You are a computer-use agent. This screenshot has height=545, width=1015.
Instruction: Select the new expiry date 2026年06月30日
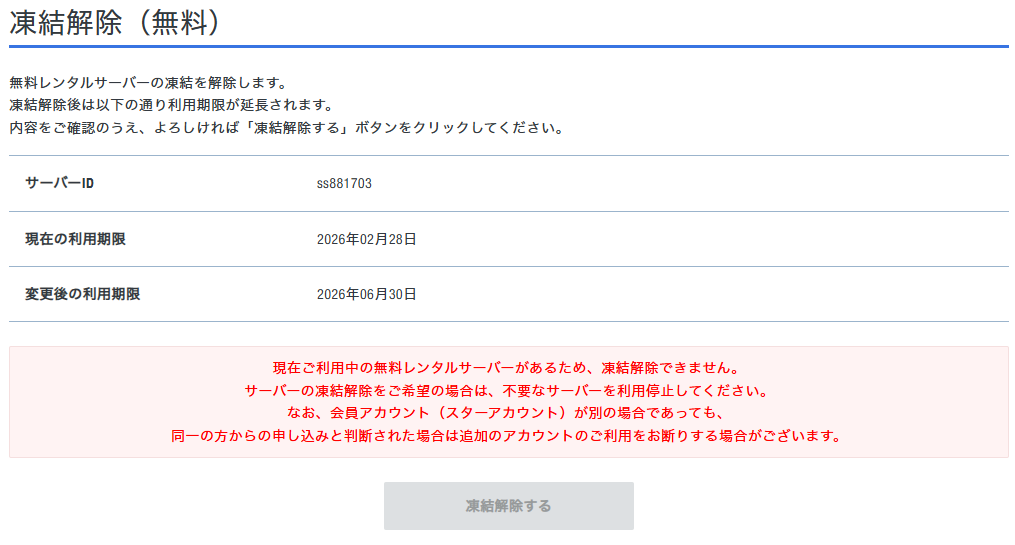(366, 294)
